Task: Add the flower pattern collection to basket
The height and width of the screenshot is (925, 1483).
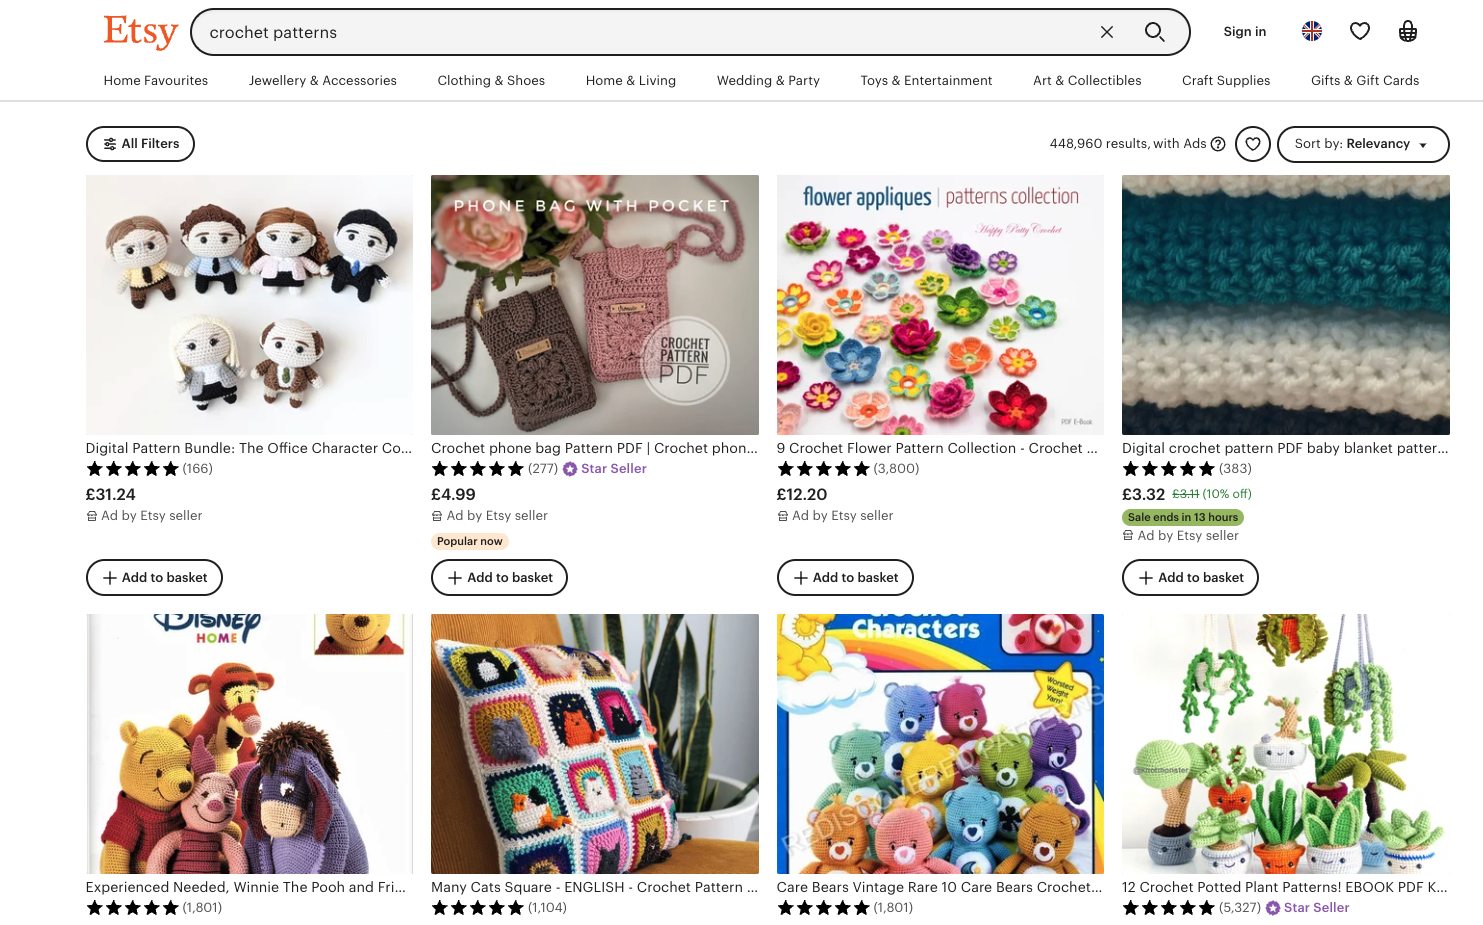Action: (x=845, y=577)
